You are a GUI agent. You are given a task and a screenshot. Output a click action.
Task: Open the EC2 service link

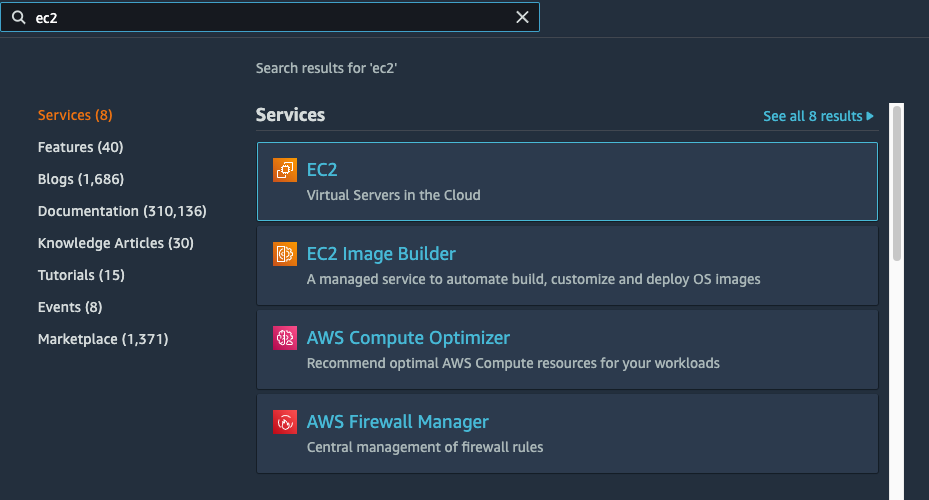(322, 170)
